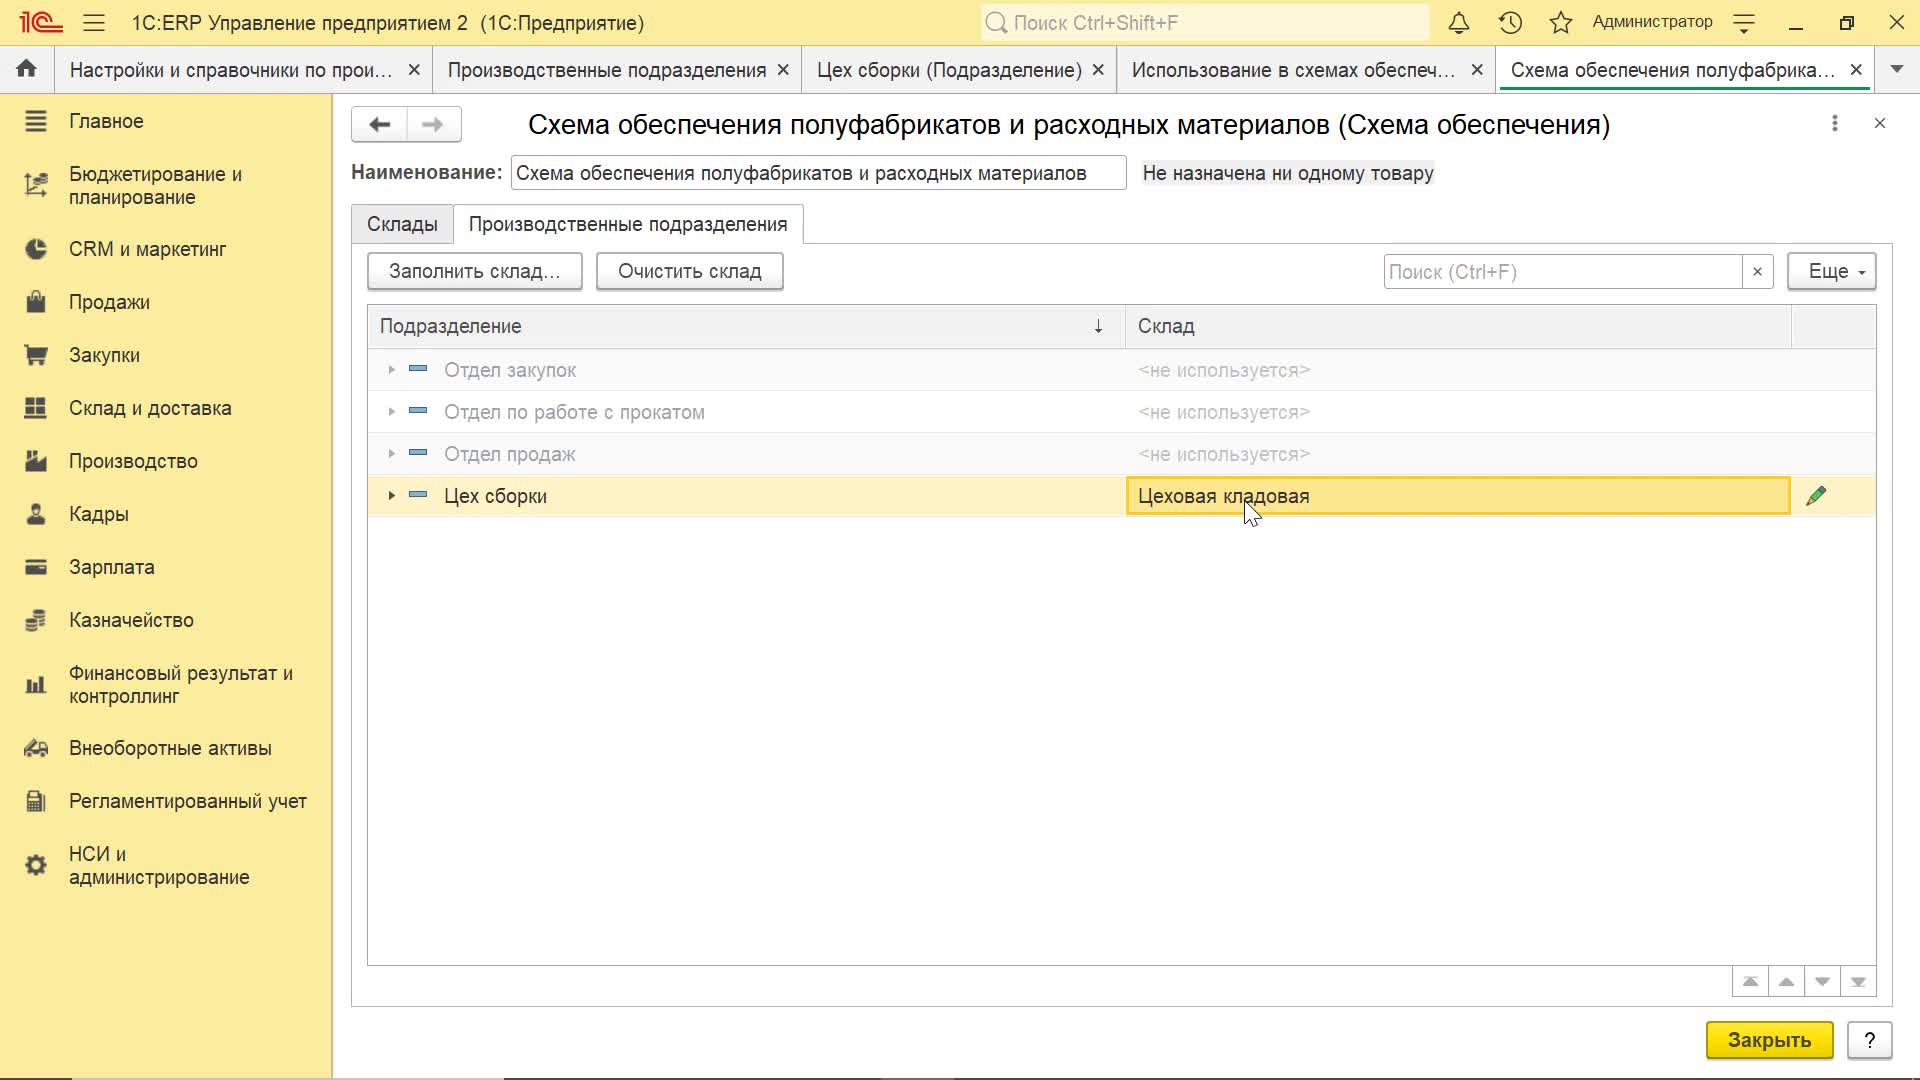
Task: Open Финансовый результат и контроллинг section
Action: pos(180,685)
